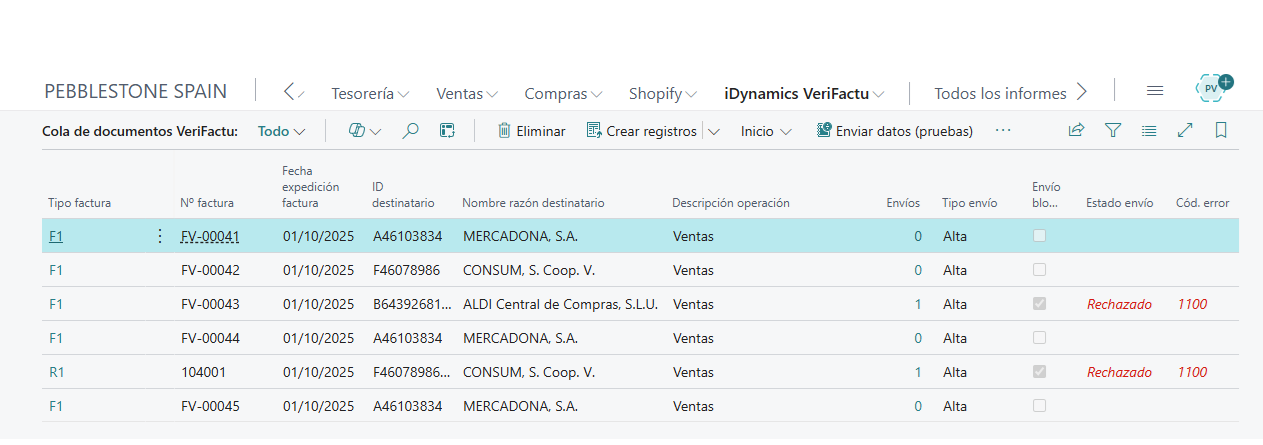The image size is (1263, 445).
Task: Open the Copilot icon menu in toolbar
Action: 365,131
